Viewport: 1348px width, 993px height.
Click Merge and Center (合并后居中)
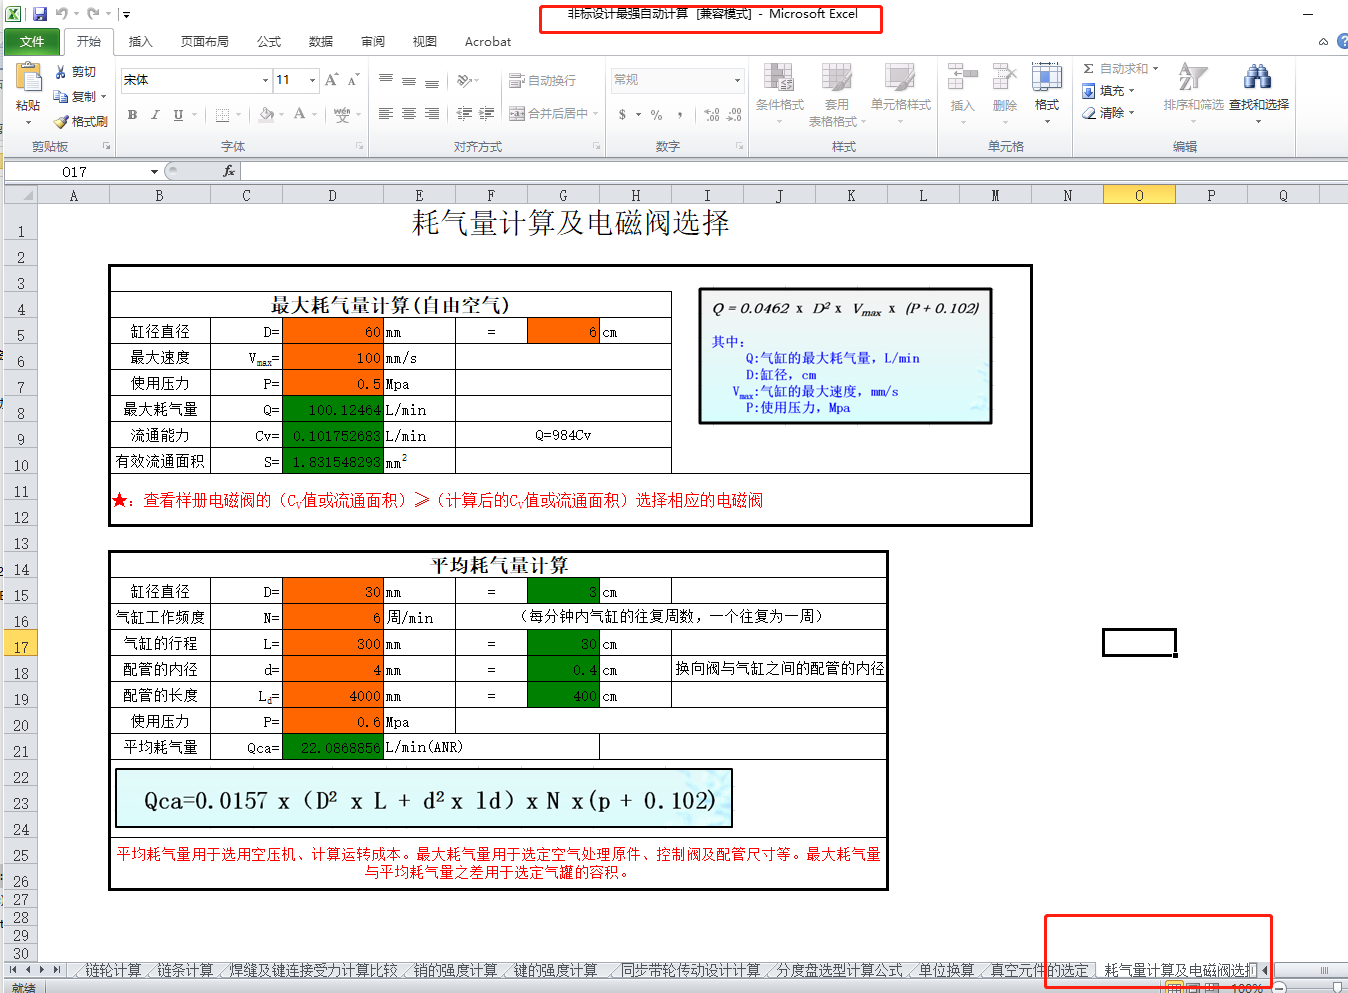(549, 114)
